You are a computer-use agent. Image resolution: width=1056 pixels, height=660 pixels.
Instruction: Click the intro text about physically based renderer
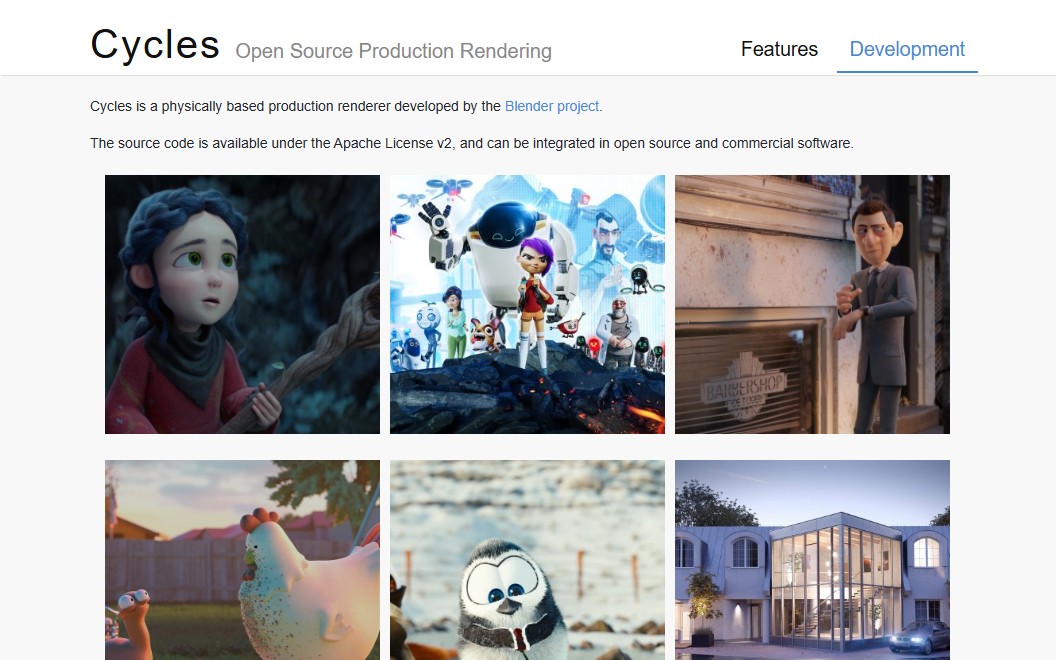tap(295, 106)
